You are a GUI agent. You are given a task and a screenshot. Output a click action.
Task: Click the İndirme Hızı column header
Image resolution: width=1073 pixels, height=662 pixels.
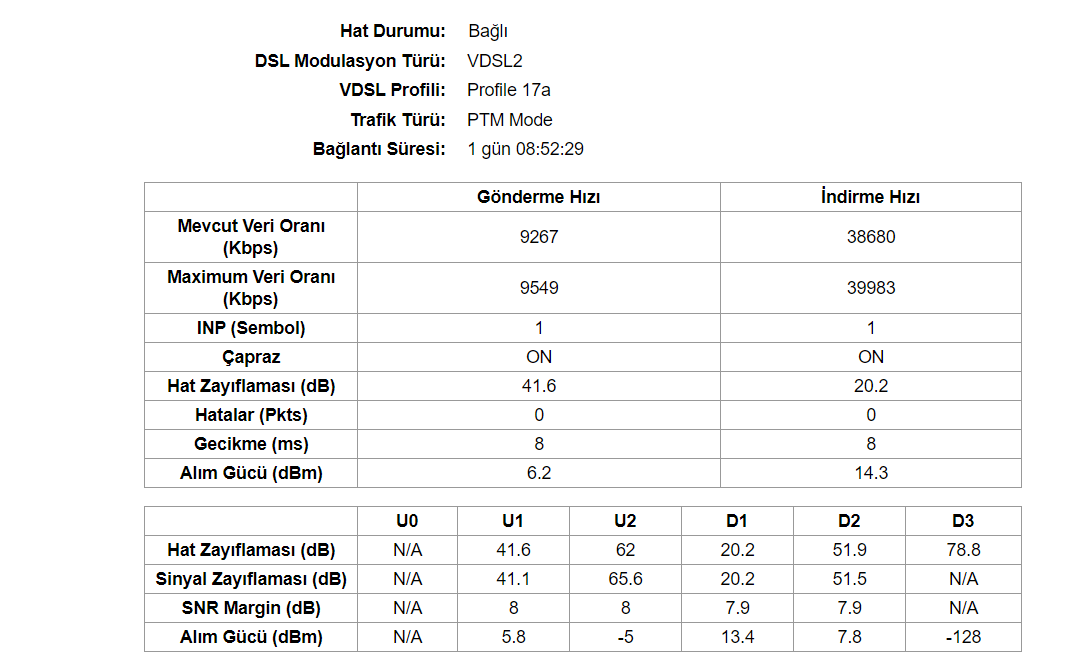coord(870,197)
